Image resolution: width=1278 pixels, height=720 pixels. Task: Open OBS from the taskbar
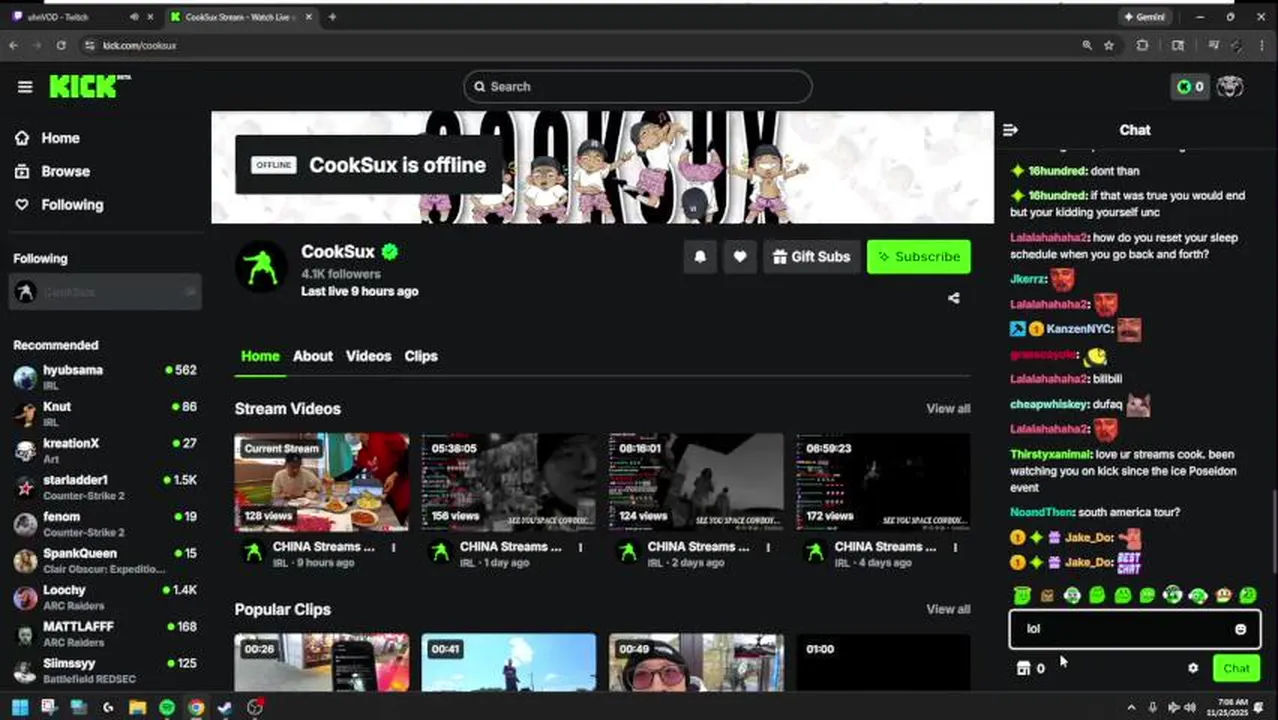(255, 708)
